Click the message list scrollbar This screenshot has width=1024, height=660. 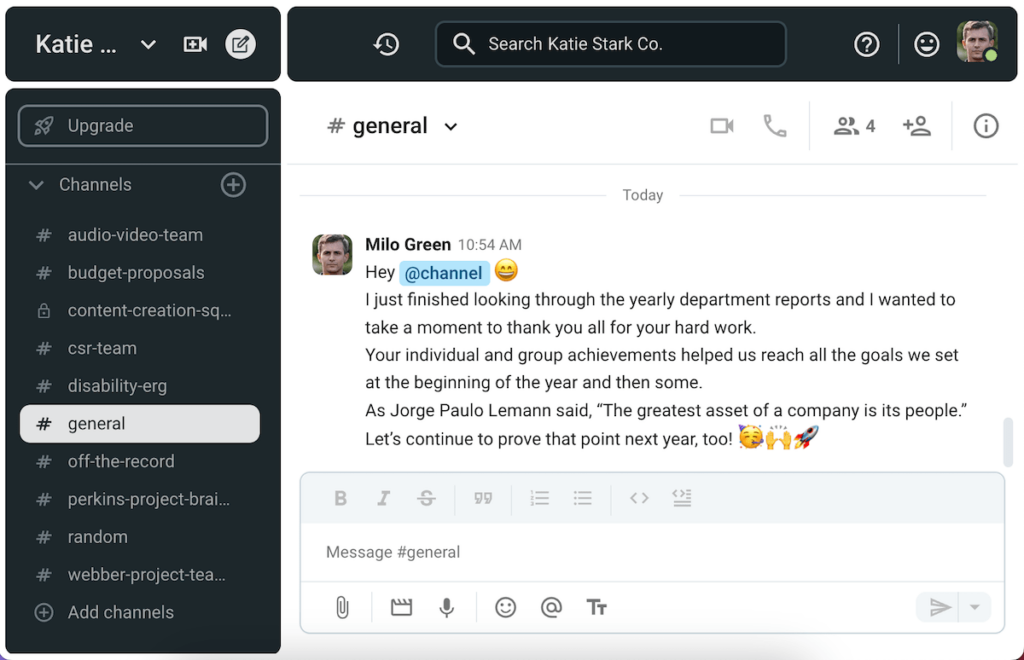1007,442
